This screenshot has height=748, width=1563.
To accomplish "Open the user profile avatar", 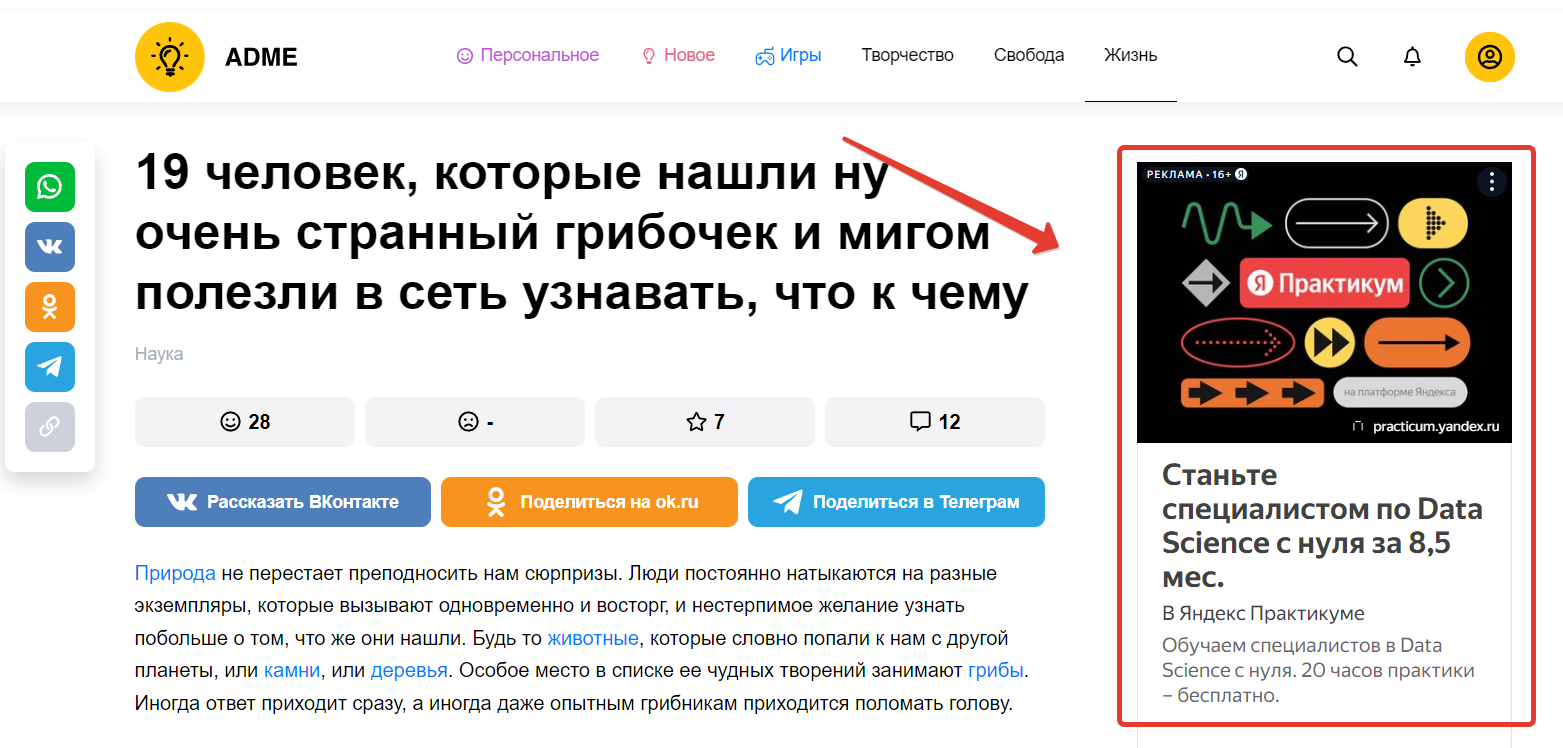I will (1489, 57).
